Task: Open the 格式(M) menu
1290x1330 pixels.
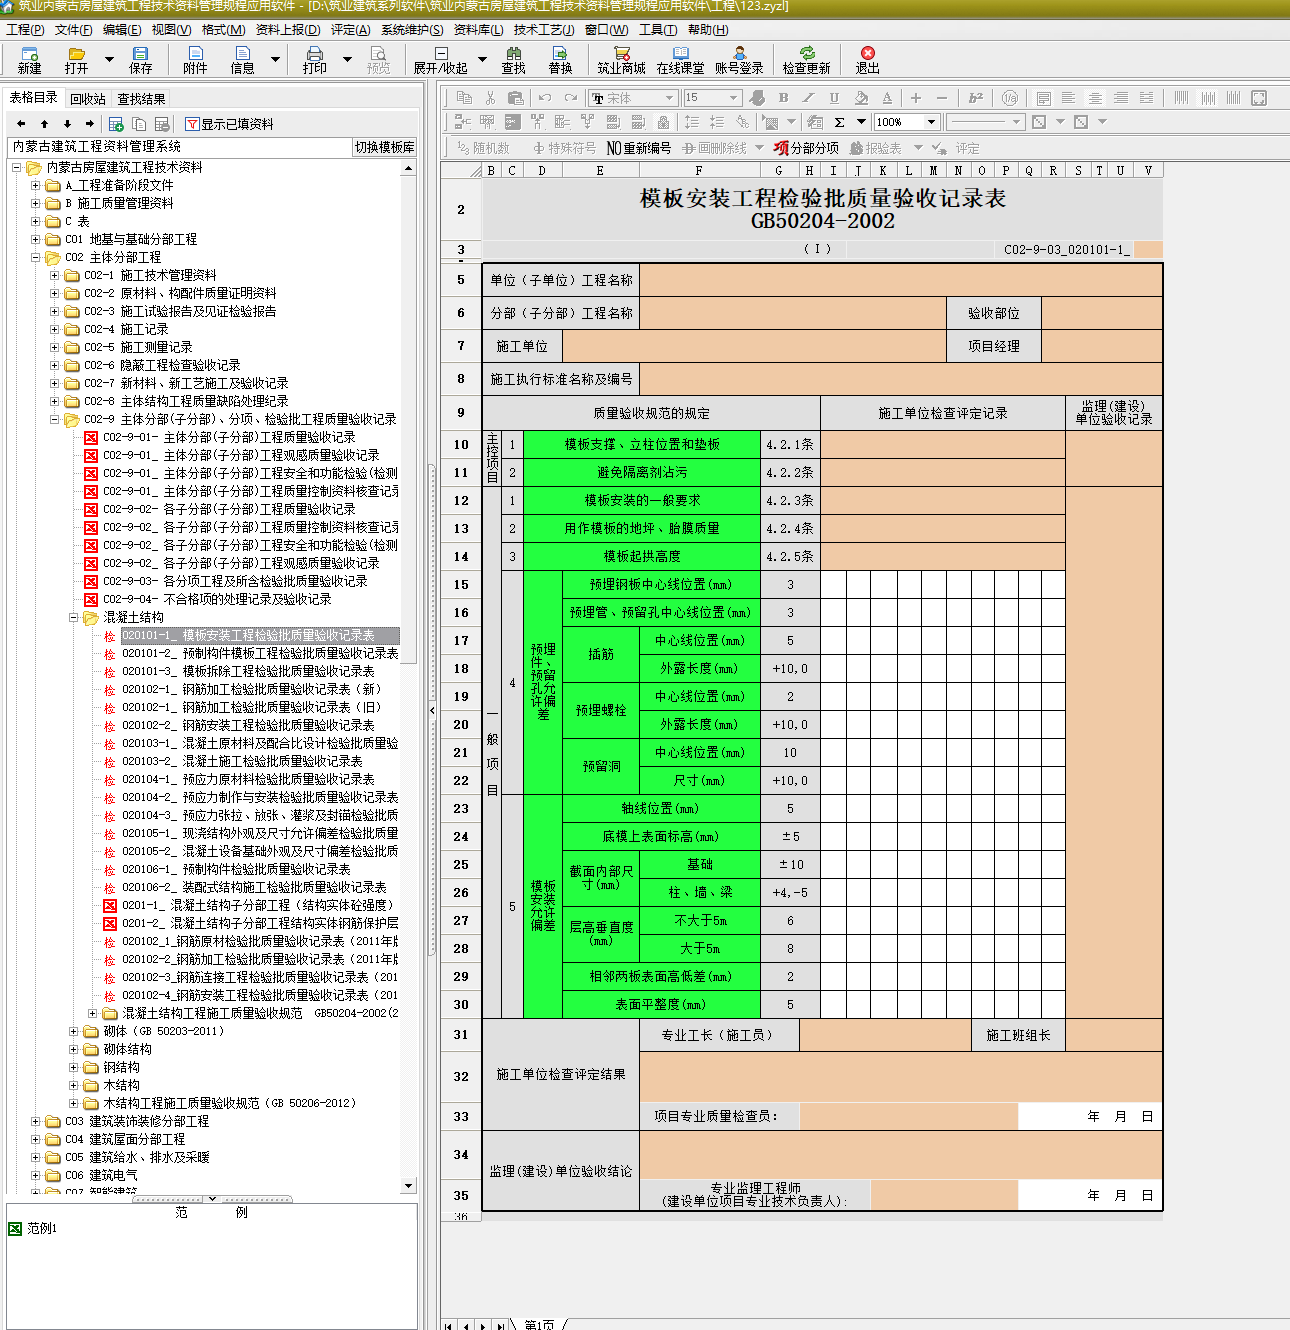Action: click(223, 30)
